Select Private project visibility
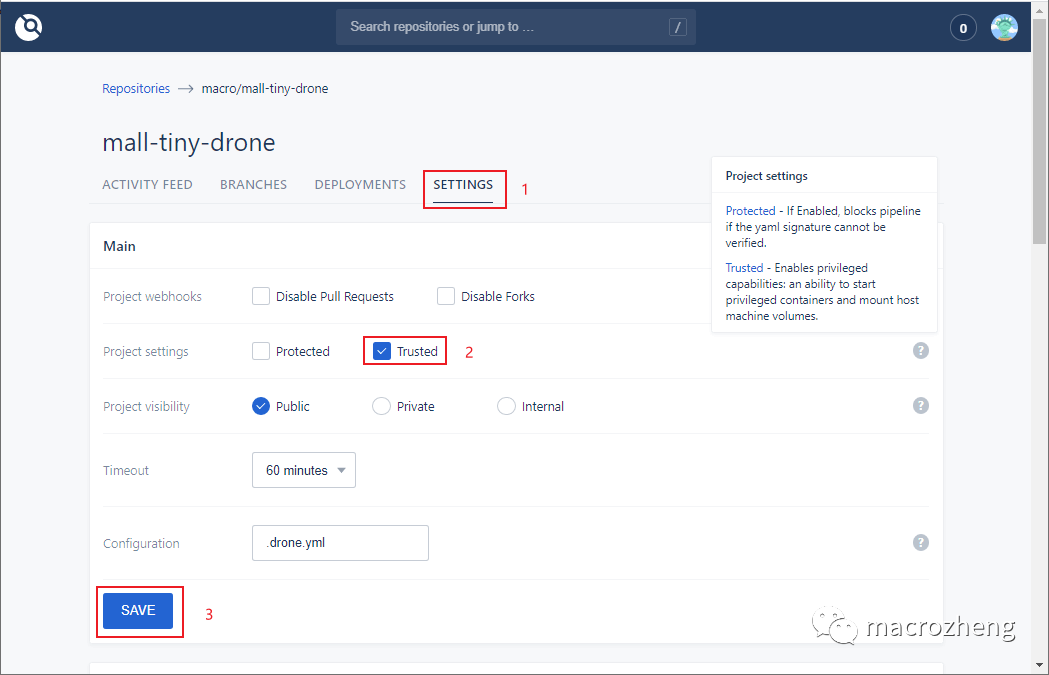 [381, 406]
